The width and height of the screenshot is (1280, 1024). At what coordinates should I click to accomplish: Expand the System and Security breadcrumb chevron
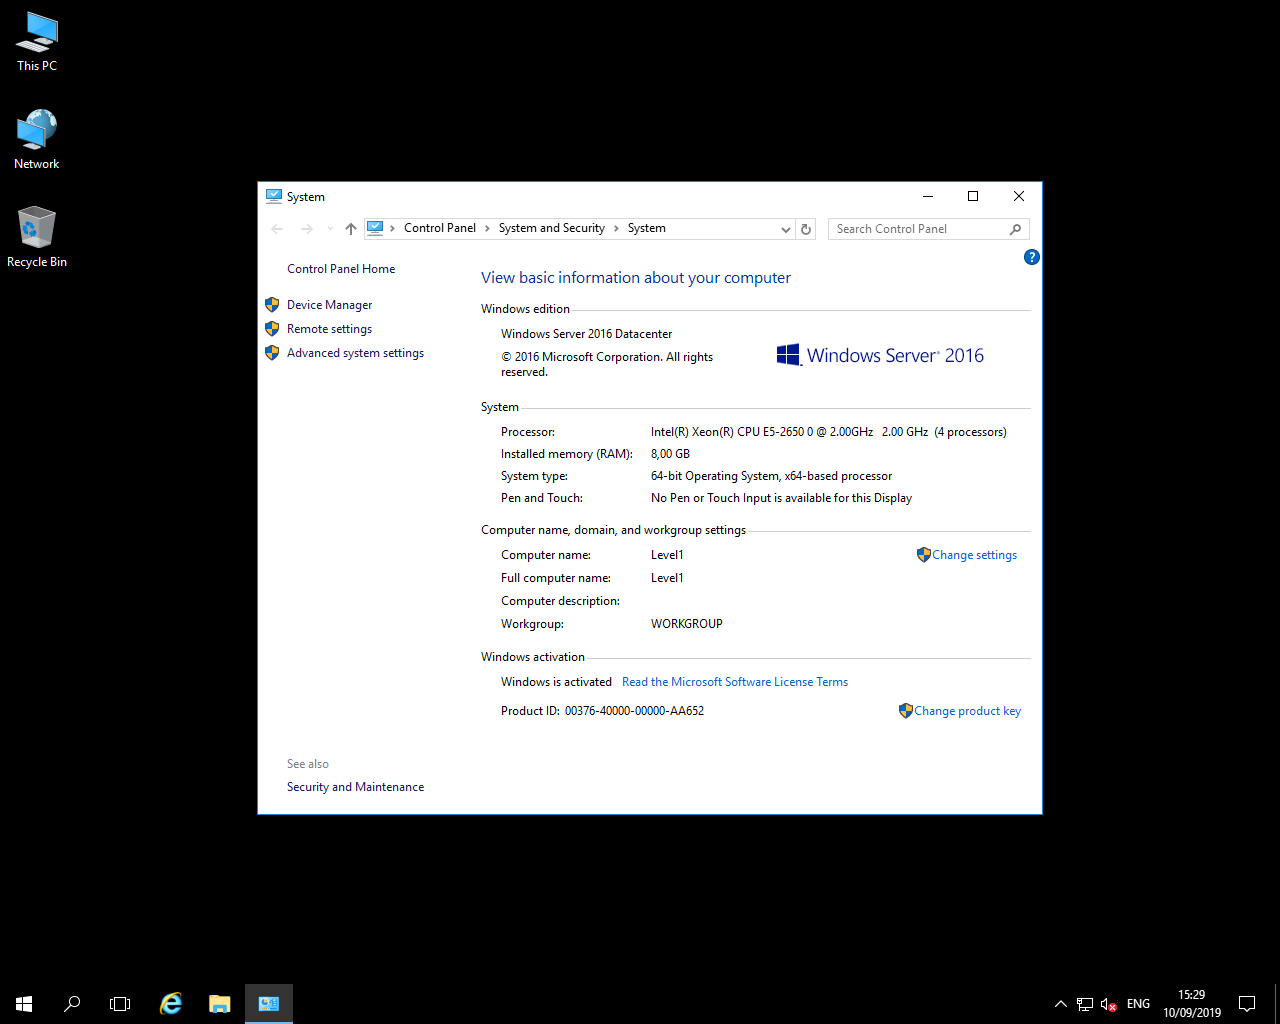[x=614, y=228]
